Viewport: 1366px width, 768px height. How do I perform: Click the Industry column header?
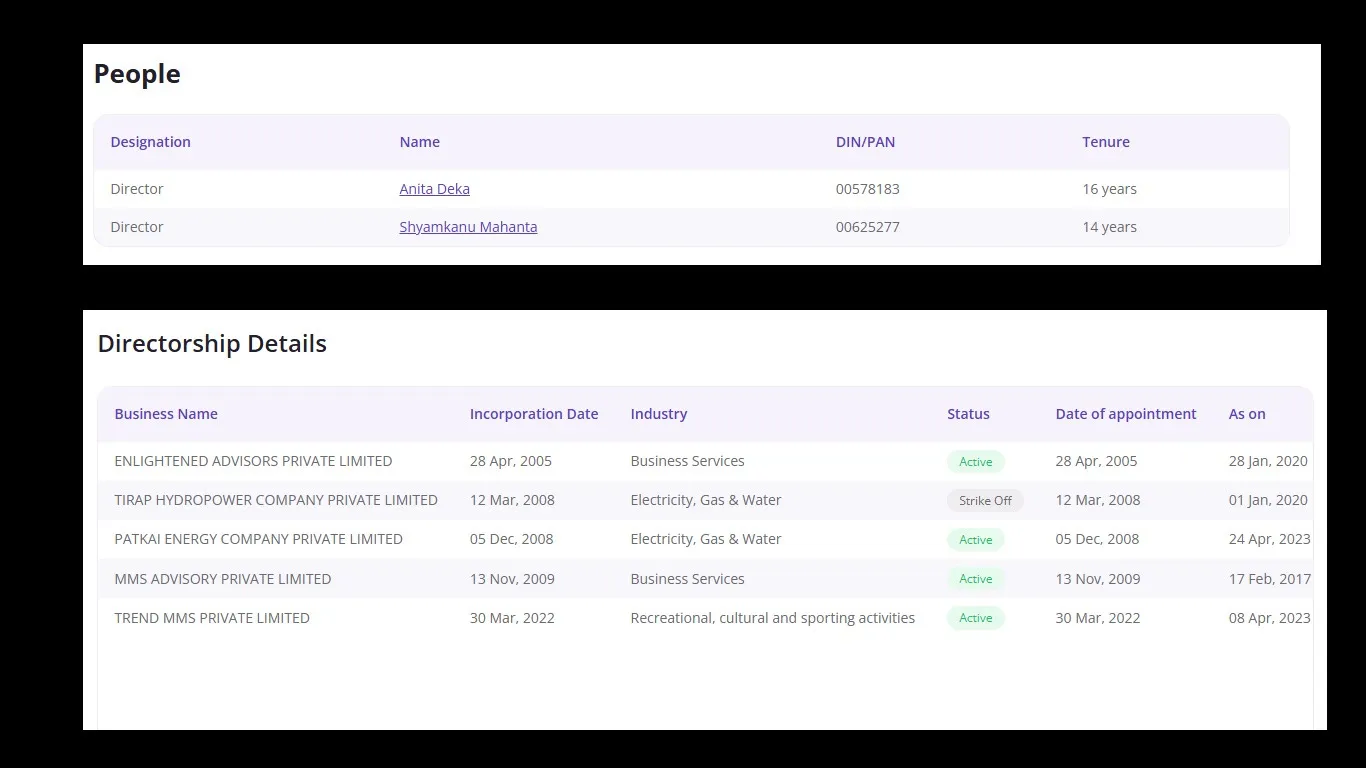[x=658, y=414]
